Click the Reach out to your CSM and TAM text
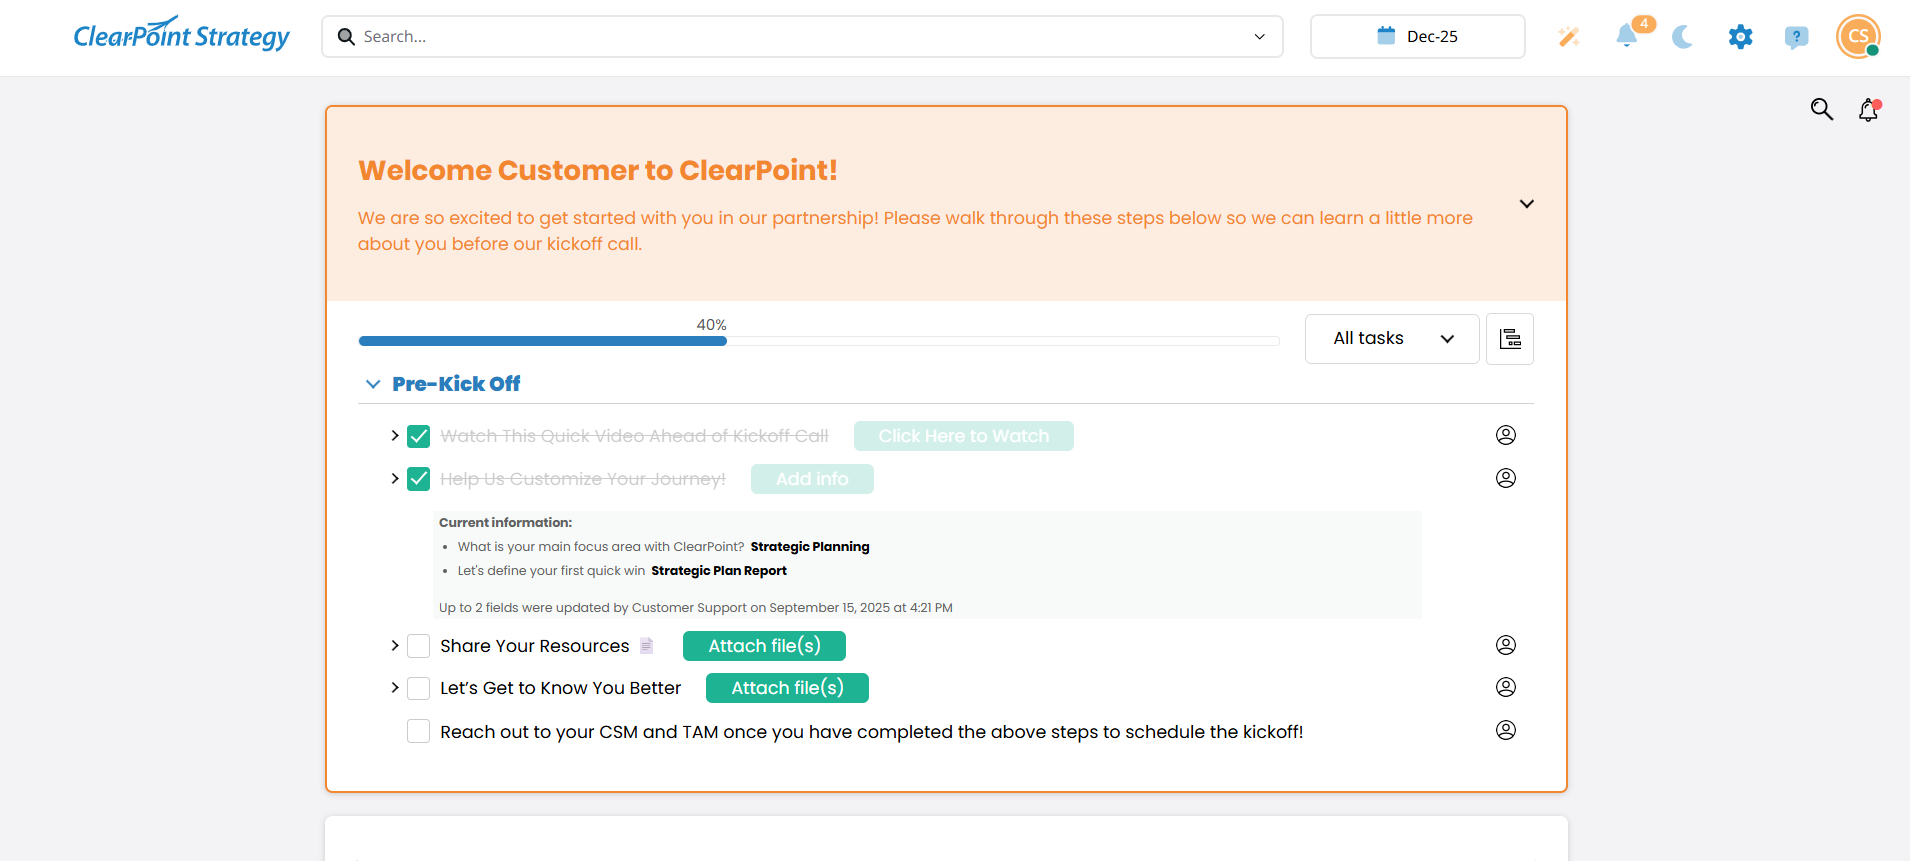 tap(871, 732)
